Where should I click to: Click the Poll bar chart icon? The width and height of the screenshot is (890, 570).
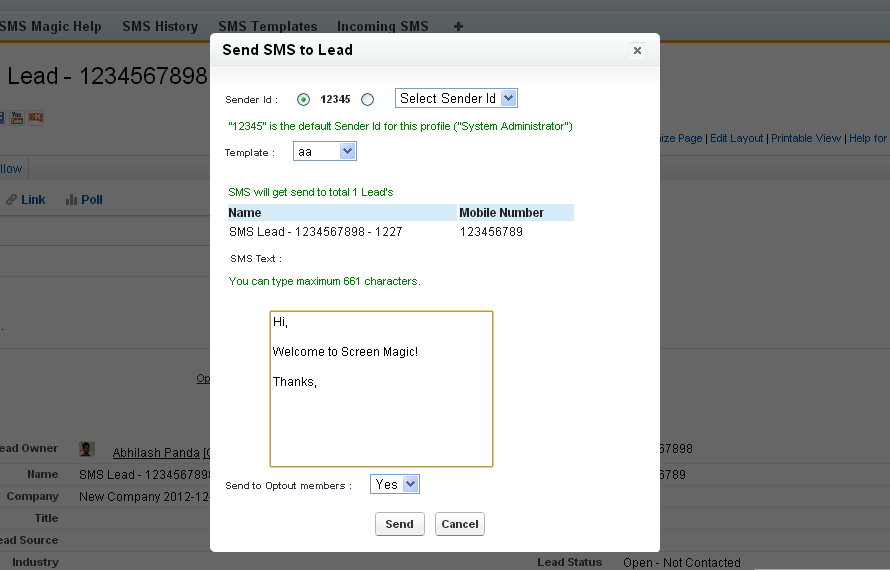pos(71,200)
